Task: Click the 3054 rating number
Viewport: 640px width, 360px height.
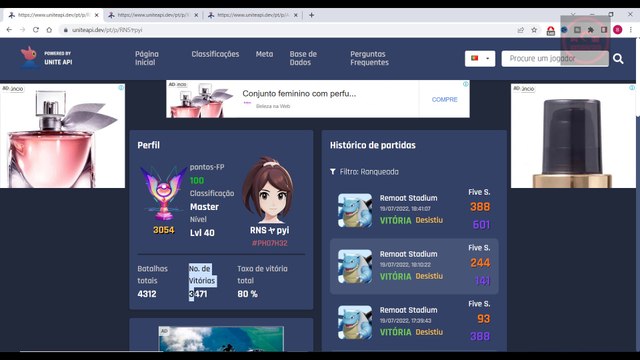Action: click(164, 230)
